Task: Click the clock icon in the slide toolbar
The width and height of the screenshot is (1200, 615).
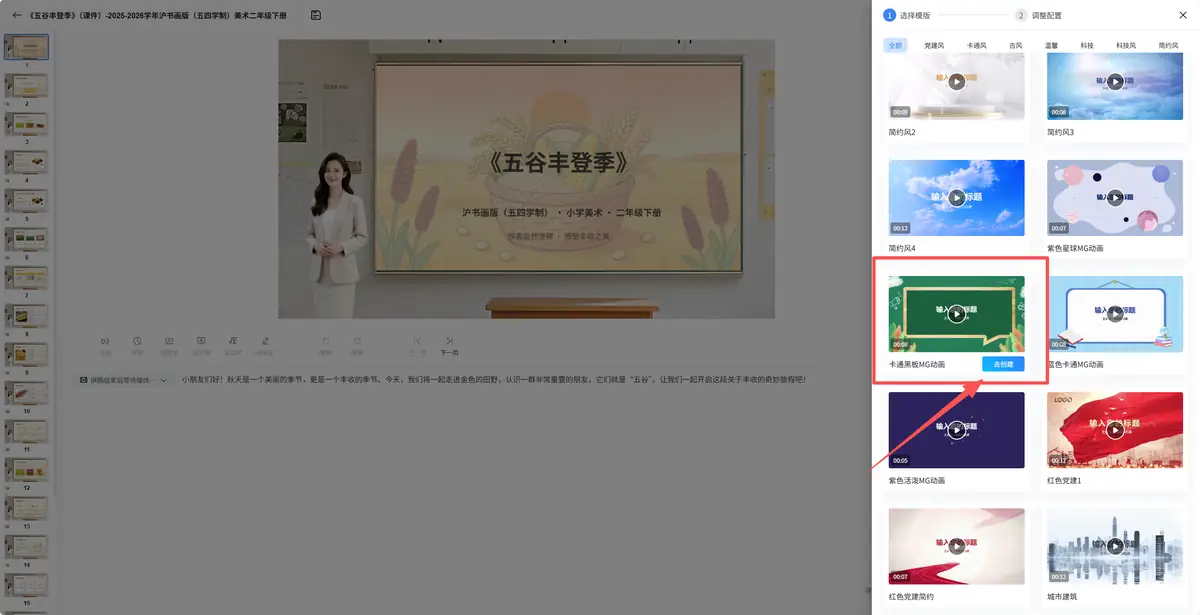Action: tap(137, 341)
